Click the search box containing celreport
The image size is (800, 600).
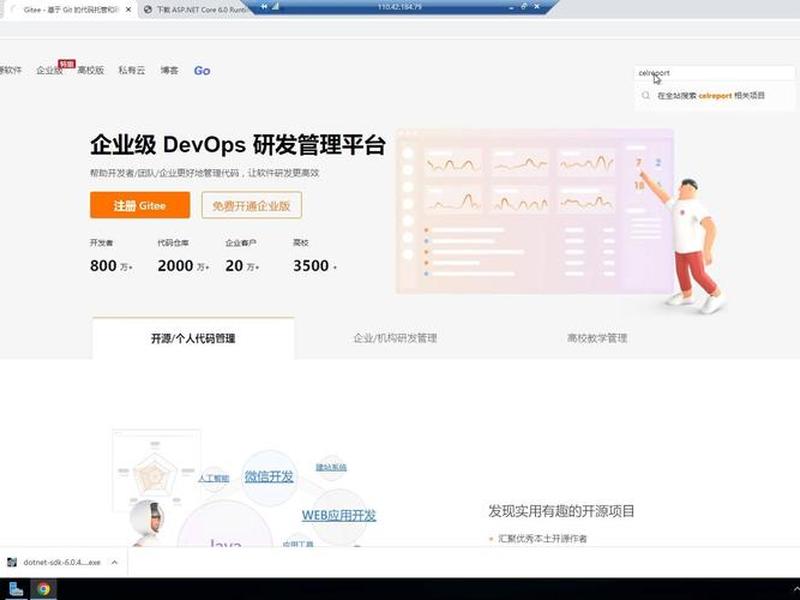coord(714,73)
